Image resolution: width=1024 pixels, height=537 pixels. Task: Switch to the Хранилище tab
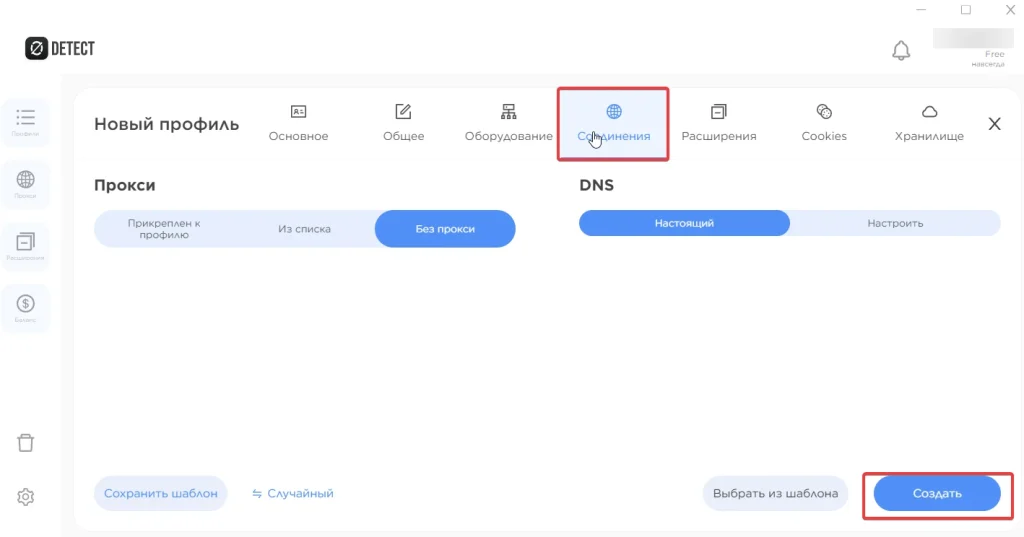pyautogui.click(x=929, y=123)
